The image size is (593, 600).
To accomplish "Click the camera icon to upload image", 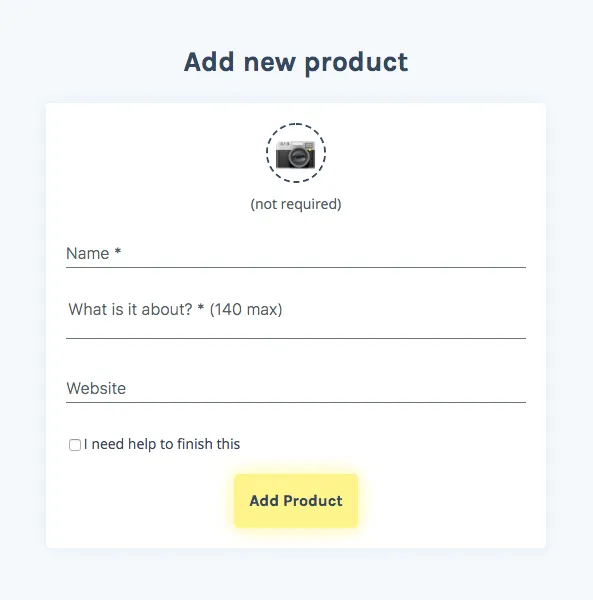I will pyautogui.click(x=295, y=155).
